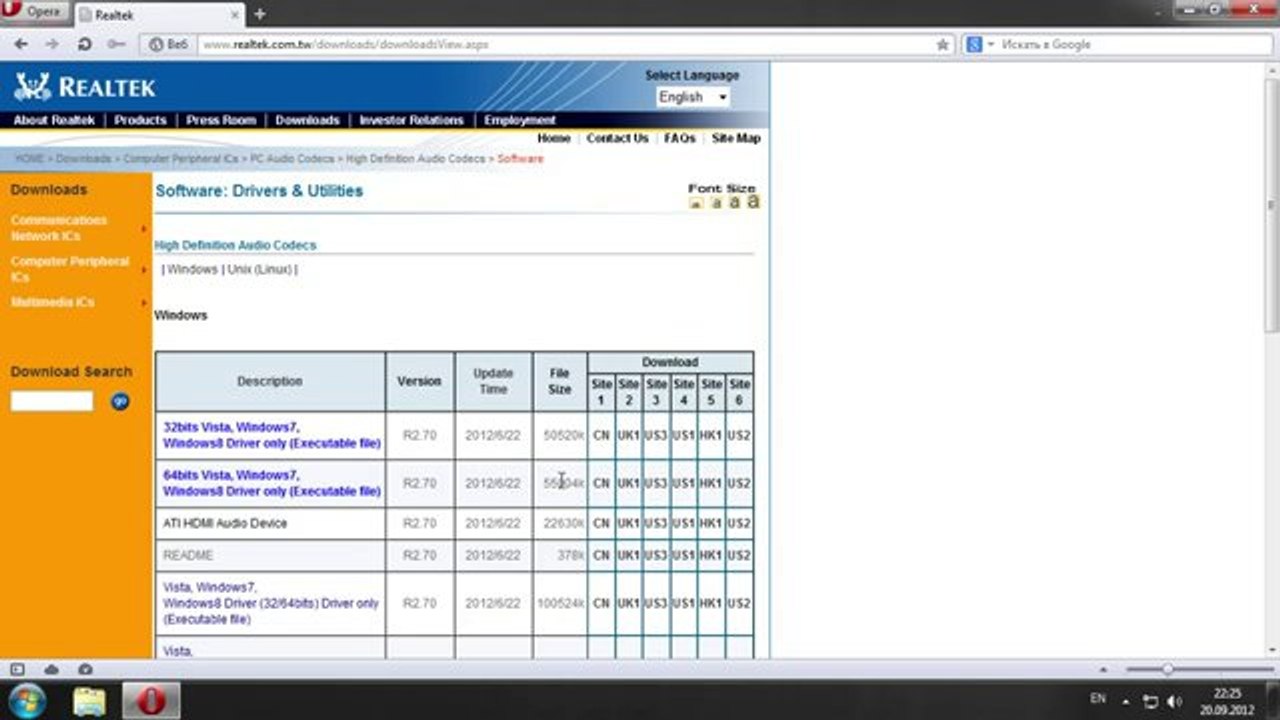Open the password wand key icon

pos(116,45)
